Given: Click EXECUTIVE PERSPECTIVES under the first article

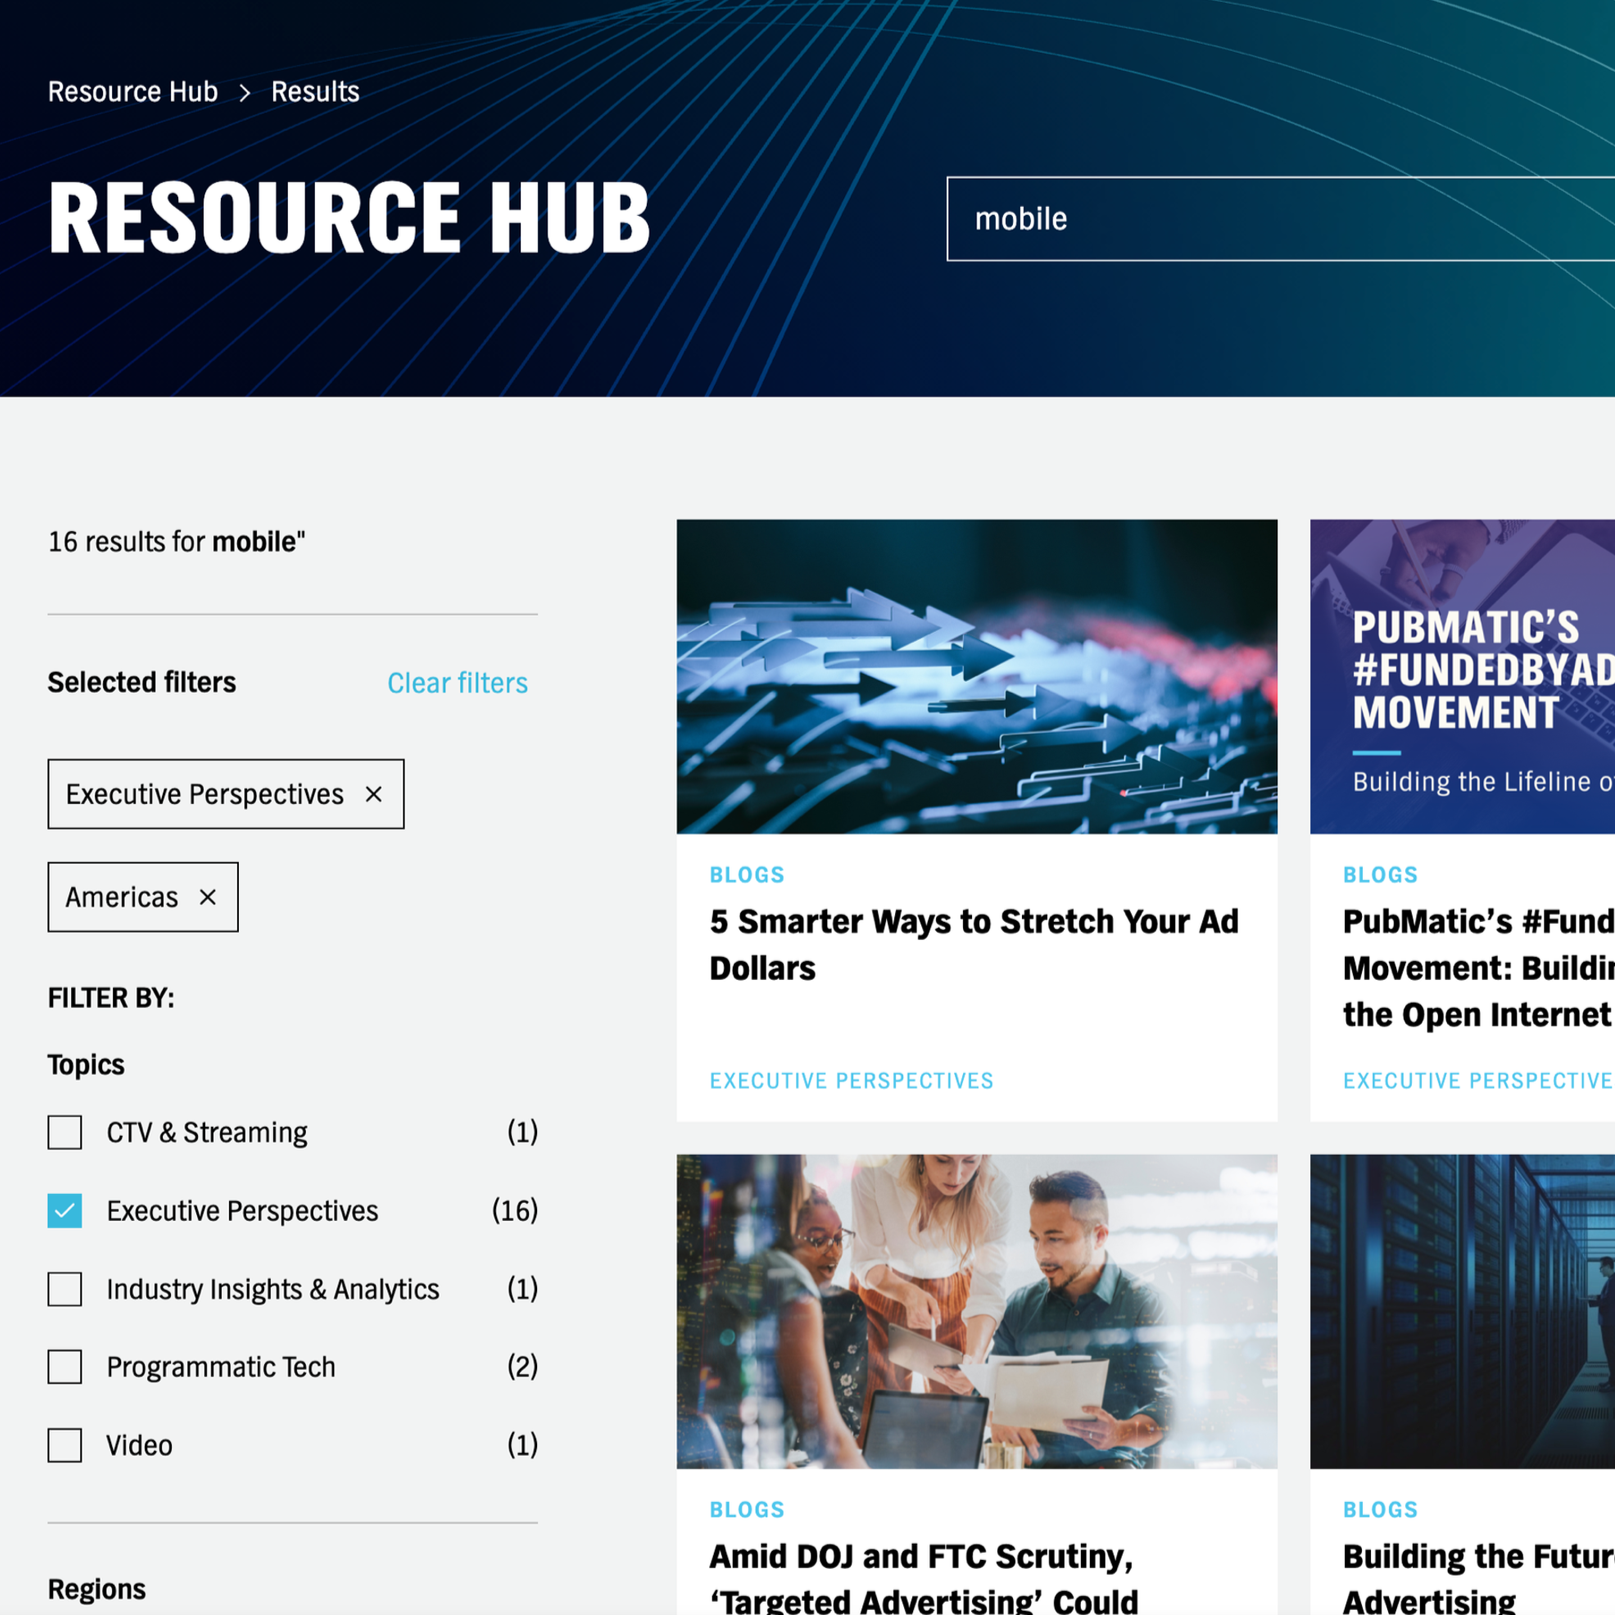Looking at the screenshot, I should pos(851,1080).
